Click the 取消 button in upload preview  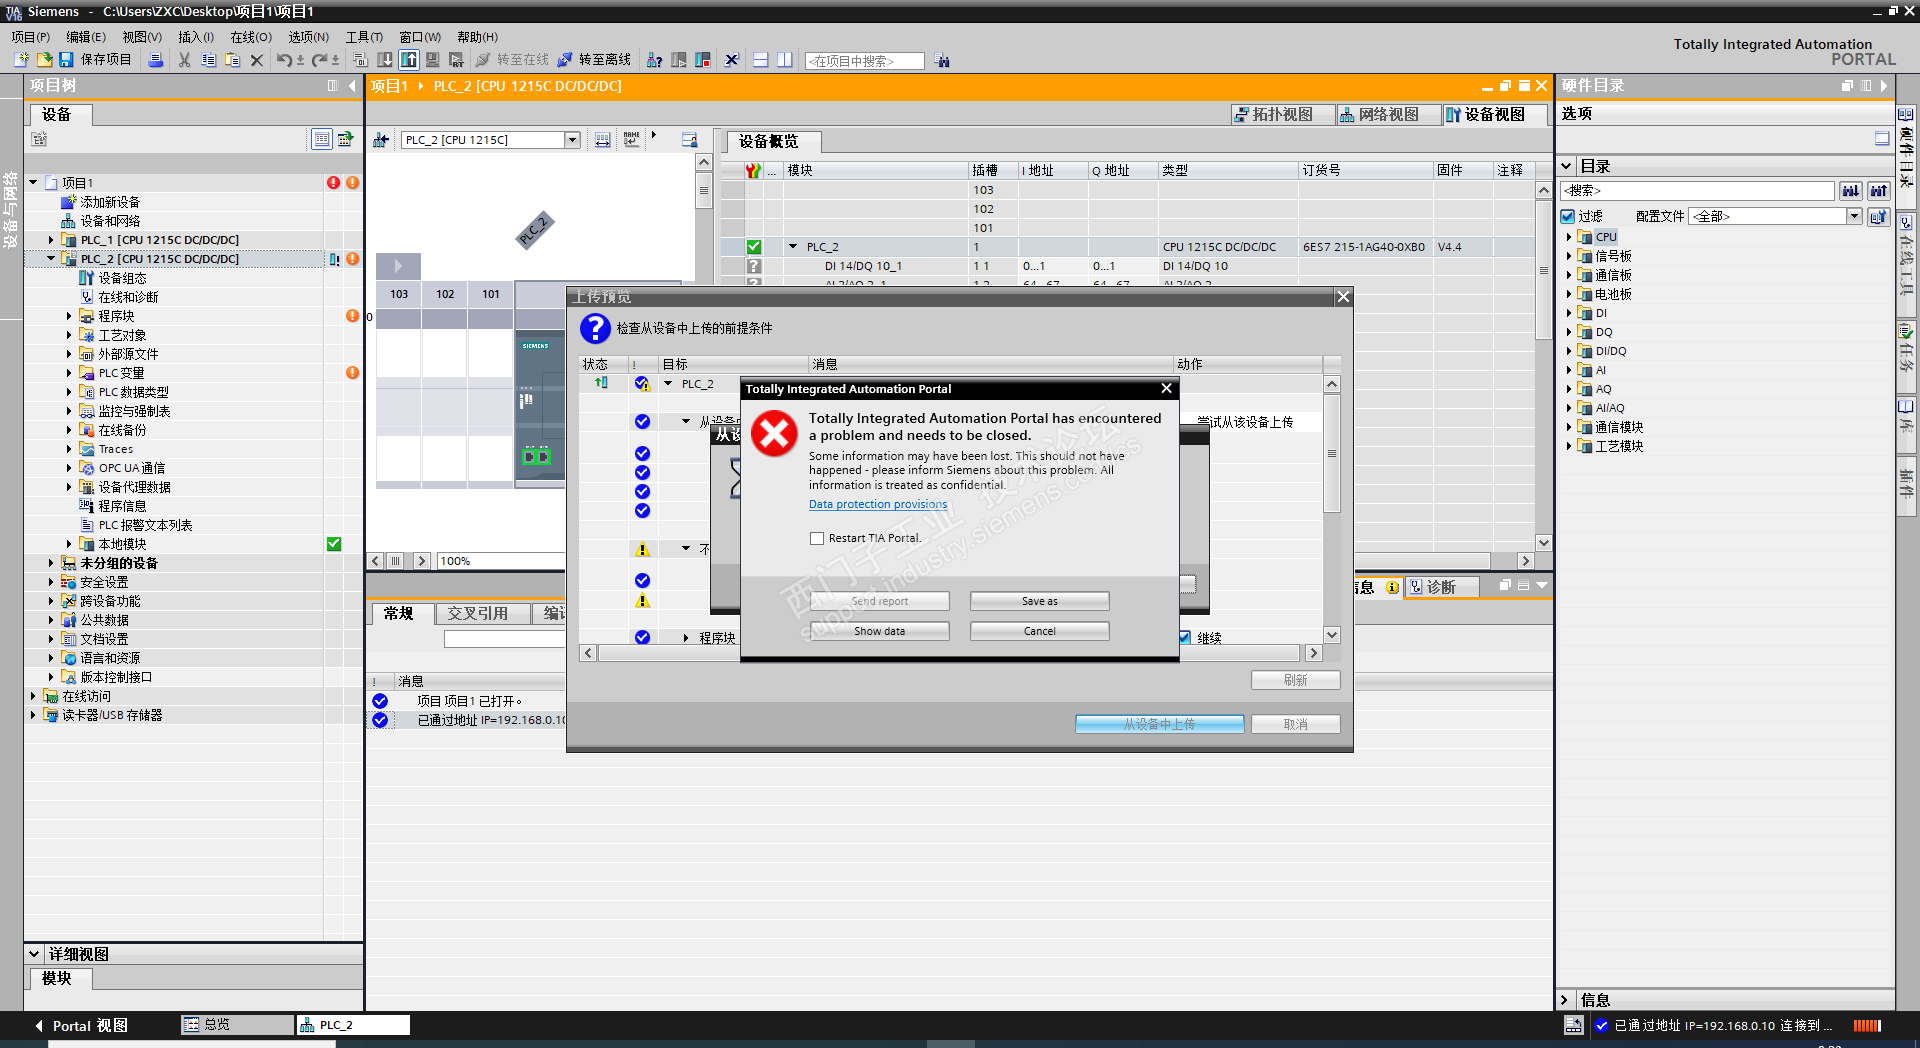1296,724
